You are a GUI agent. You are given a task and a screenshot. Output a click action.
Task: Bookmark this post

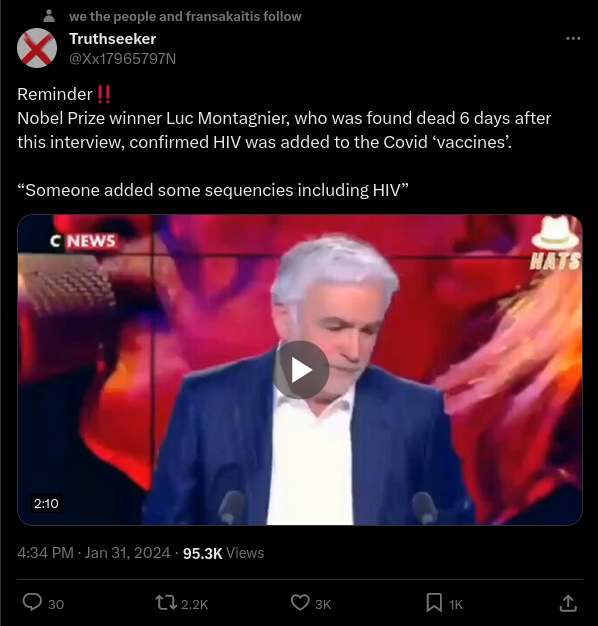click(x=434, y=603)
